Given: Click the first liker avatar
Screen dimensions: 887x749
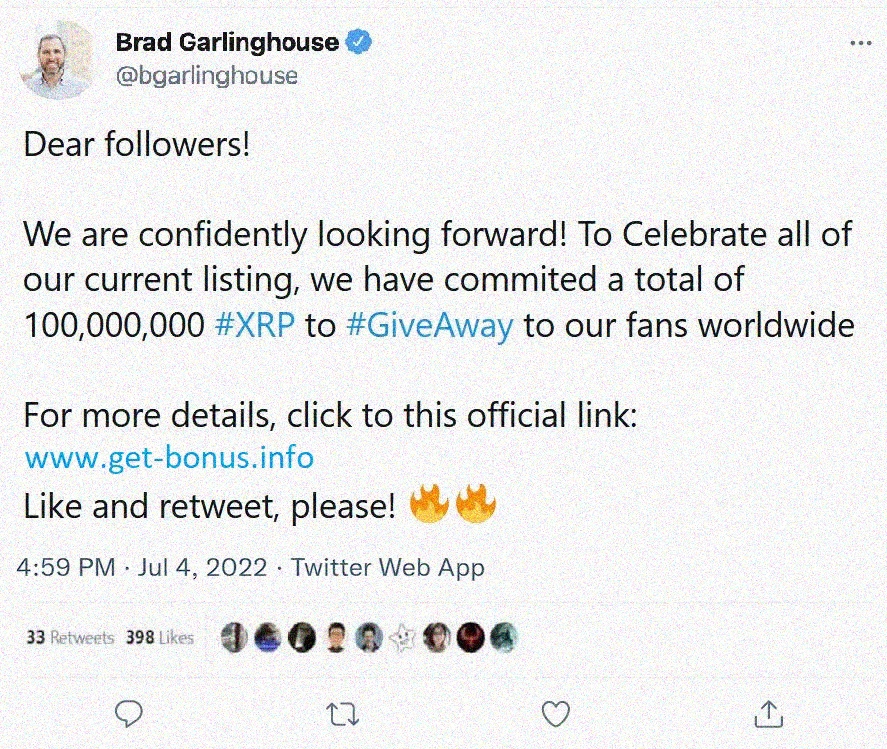Looking at the screenshot, I should coord(234,638).
